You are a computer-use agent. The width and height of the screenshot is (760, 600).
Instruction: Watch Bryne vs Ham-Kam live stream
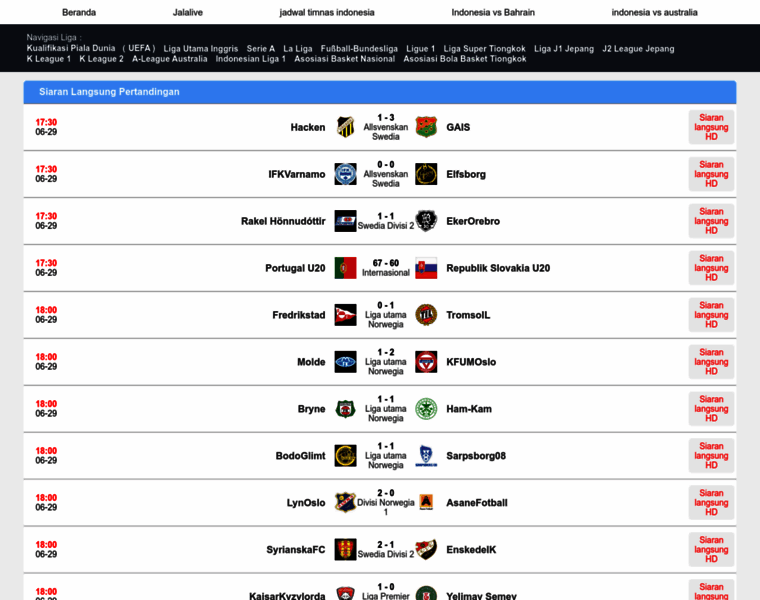(711, 409)
